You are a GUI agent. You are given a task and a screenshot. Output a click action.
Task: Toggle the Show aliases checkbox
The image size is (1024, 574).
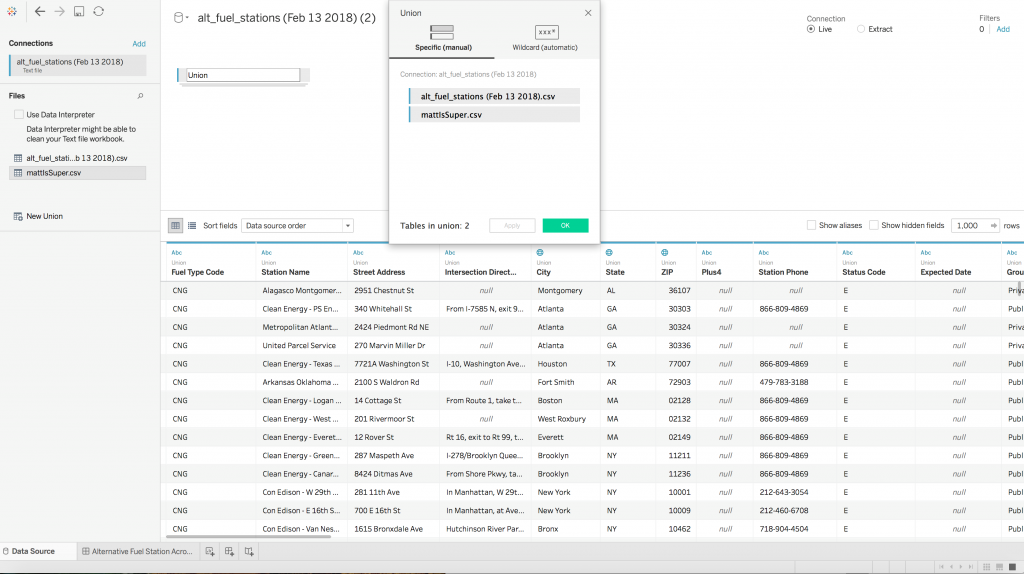pos(811,225)
